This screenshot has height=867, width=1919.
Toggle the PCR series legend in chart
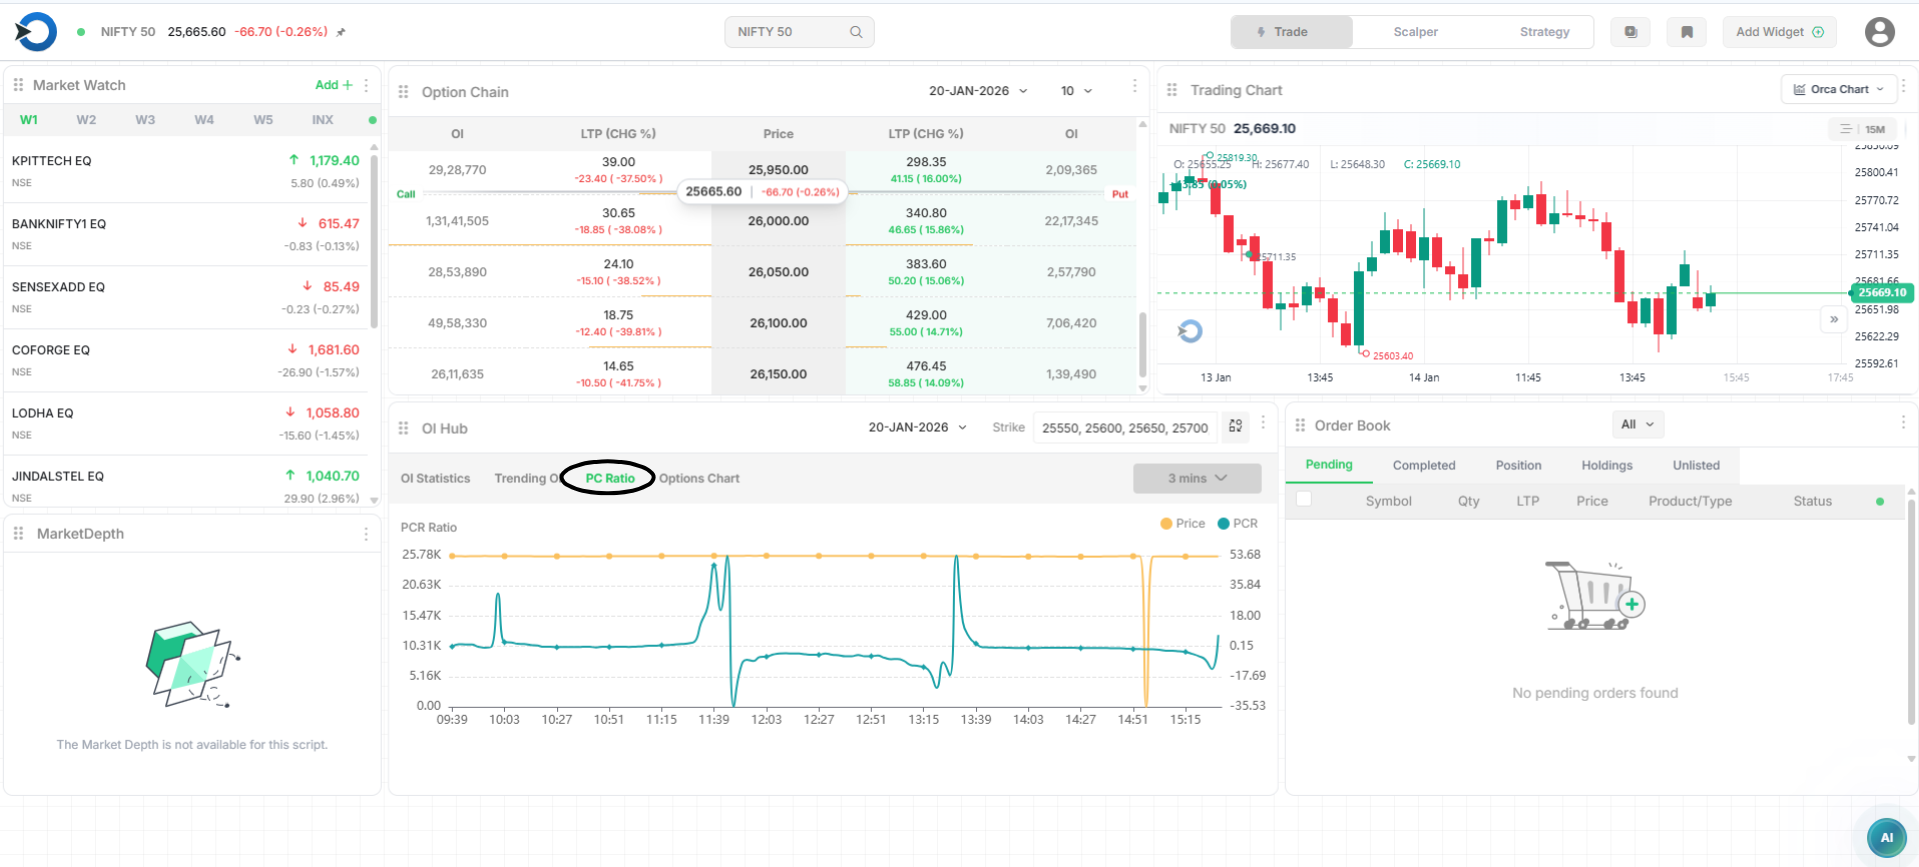click(1238, 524)
